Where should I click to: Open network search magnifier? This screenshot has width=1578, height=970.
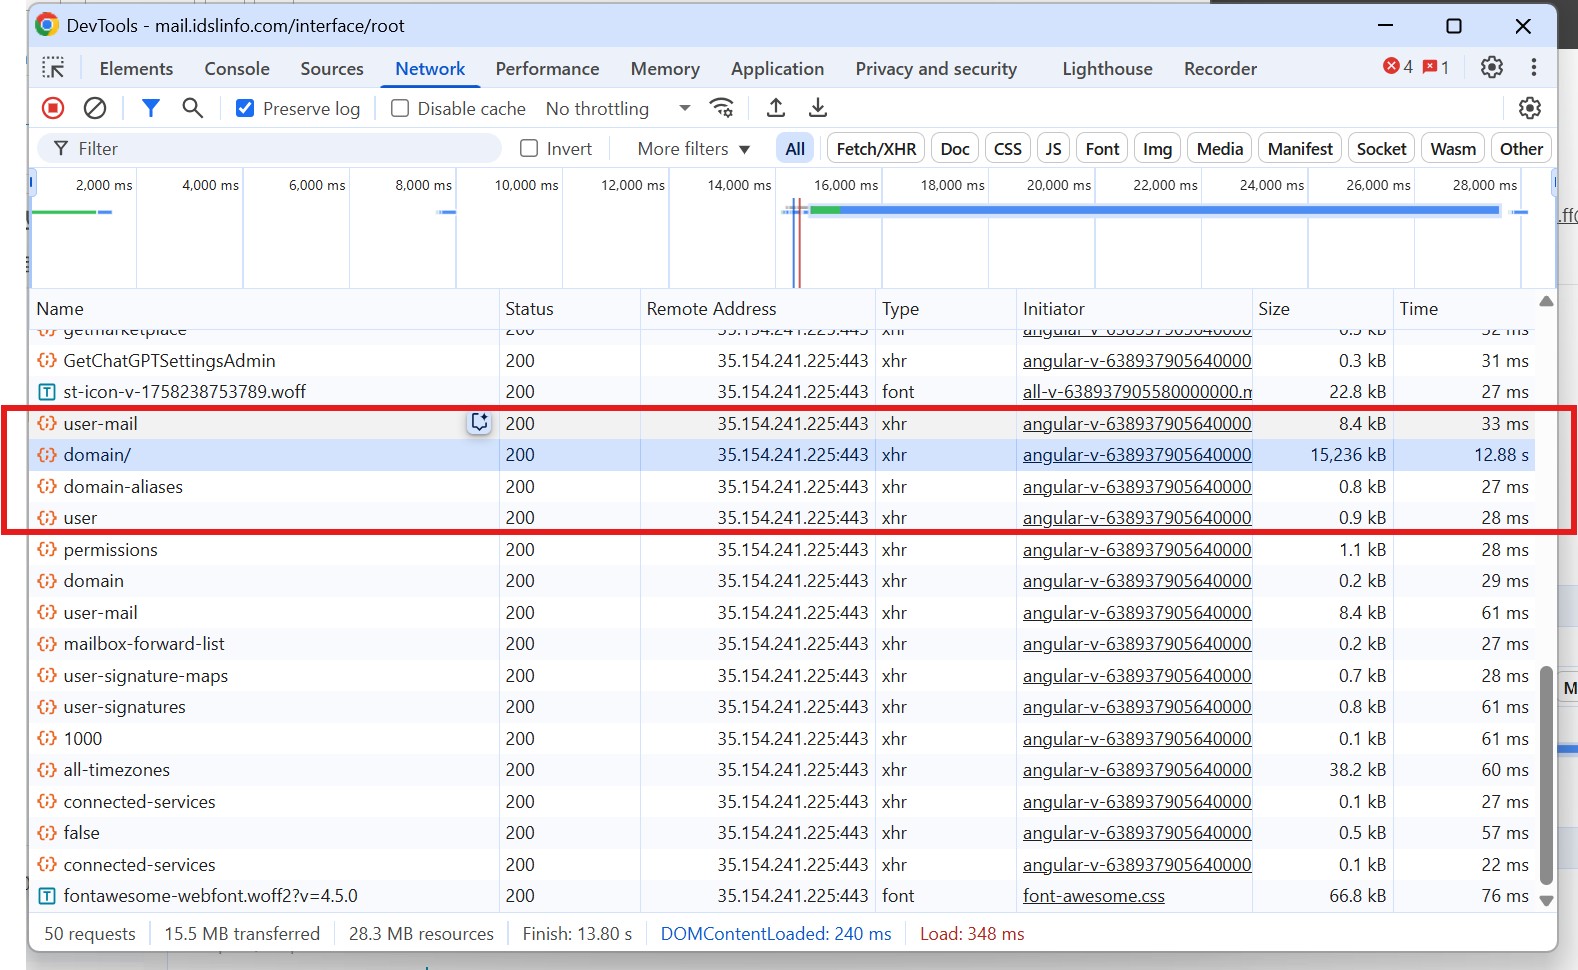click(192, 108)
